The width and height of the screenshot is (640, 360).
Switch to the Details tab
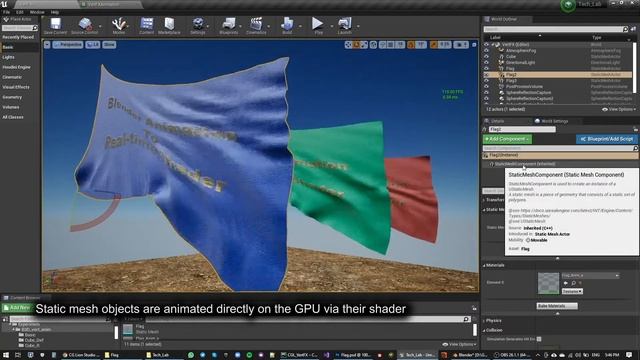click(x=494, y=121)
